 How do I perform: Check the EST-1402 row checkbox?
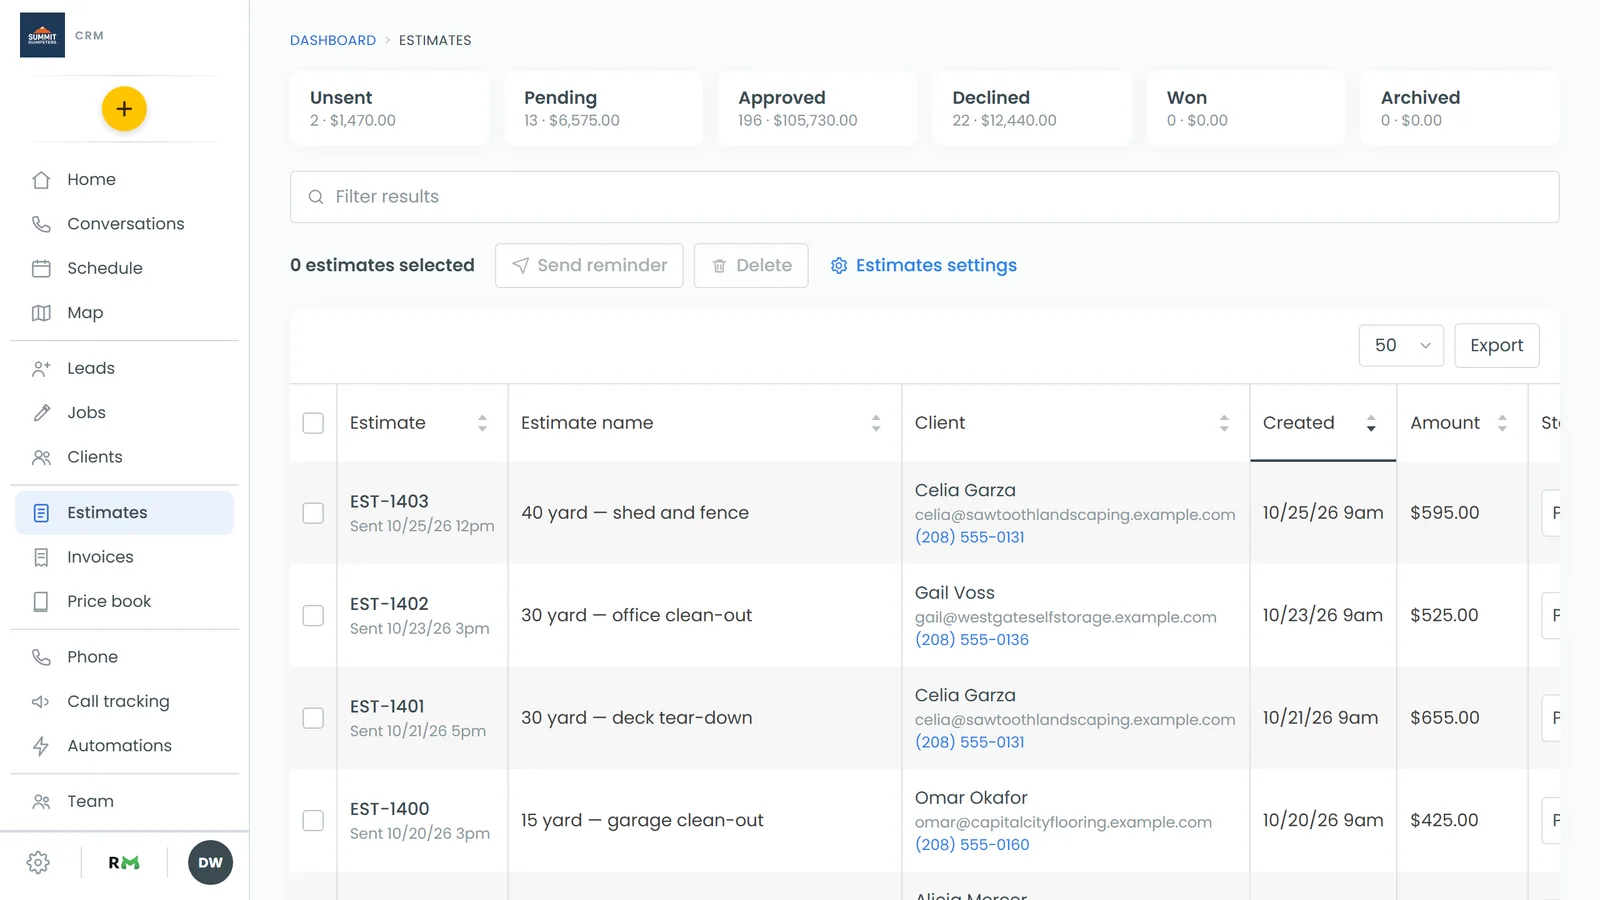[x=313, y=615]
